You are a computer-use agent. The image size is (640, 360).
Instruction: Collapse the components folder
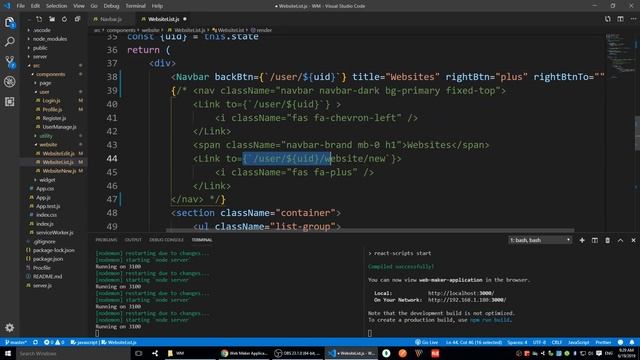point(50,74)
